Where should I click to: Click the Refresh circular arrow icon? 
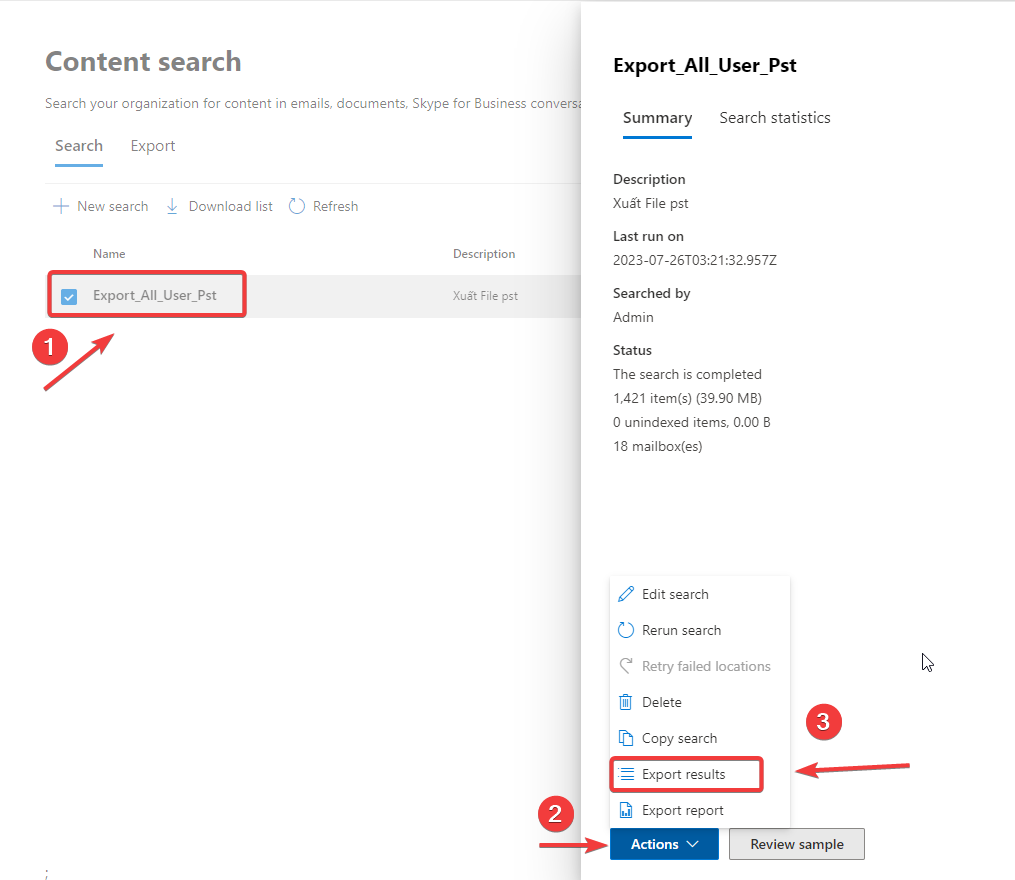click(297, 206)
